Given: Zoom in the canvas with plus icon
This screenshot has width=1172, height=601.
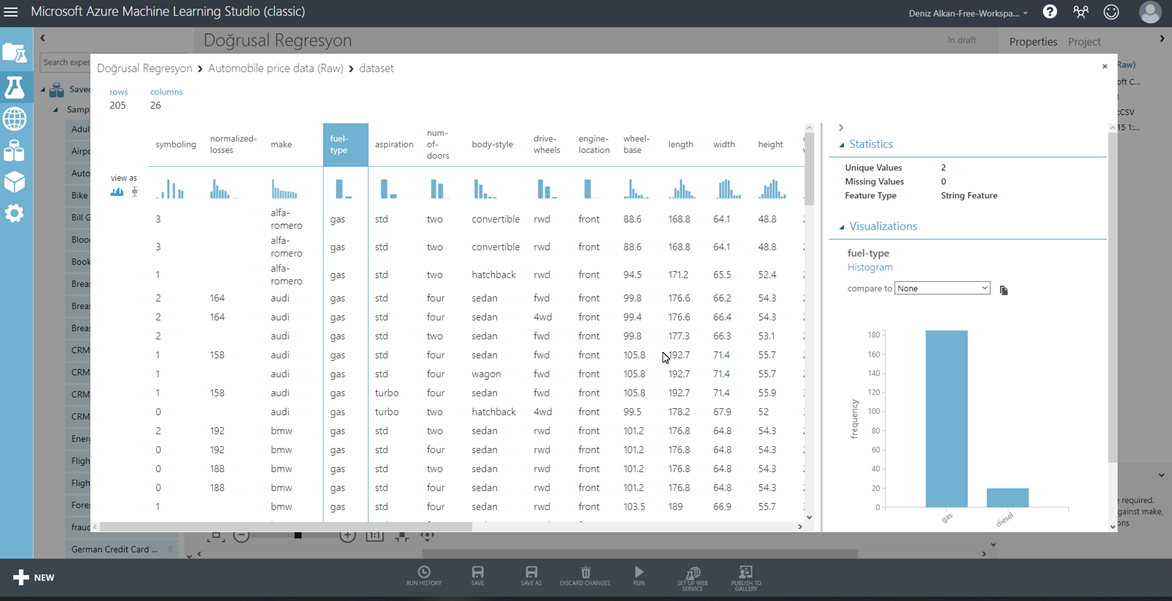Looking at the screenshot, I should (347, 535).
